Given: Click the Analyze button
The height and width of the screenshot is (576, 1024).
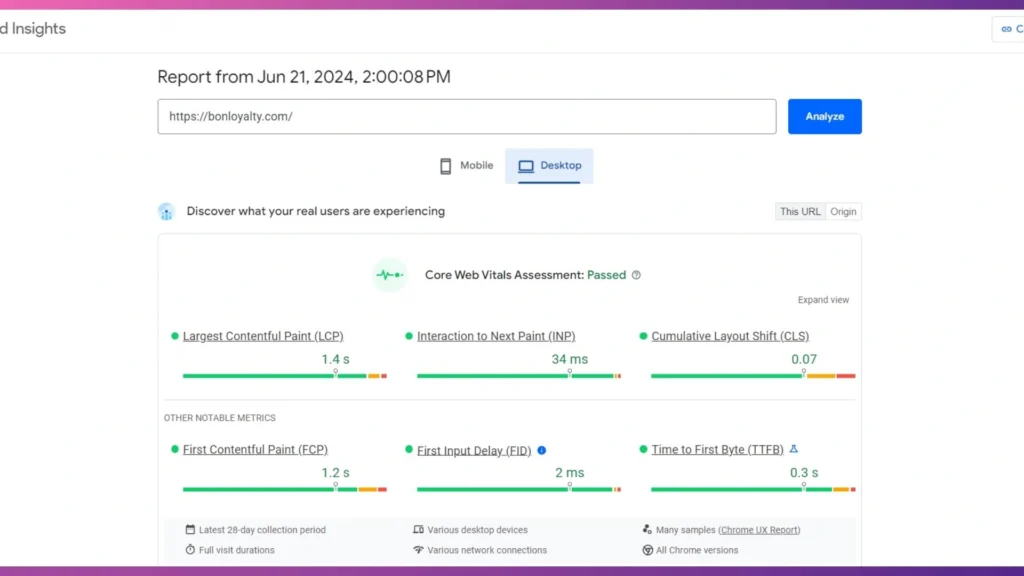Looking at the screenshot, I should click(x=824, y=116).
